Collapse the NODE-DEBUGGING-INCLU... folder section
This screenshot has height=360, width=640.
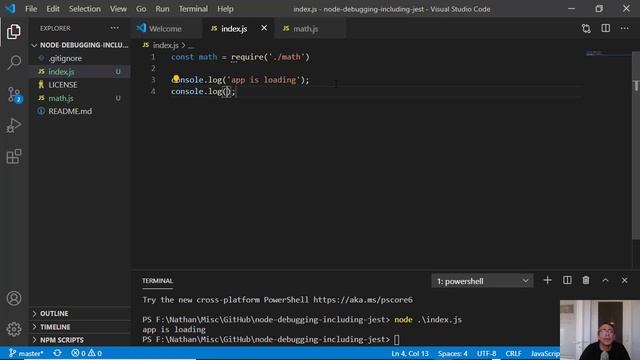tap(80, 45)
